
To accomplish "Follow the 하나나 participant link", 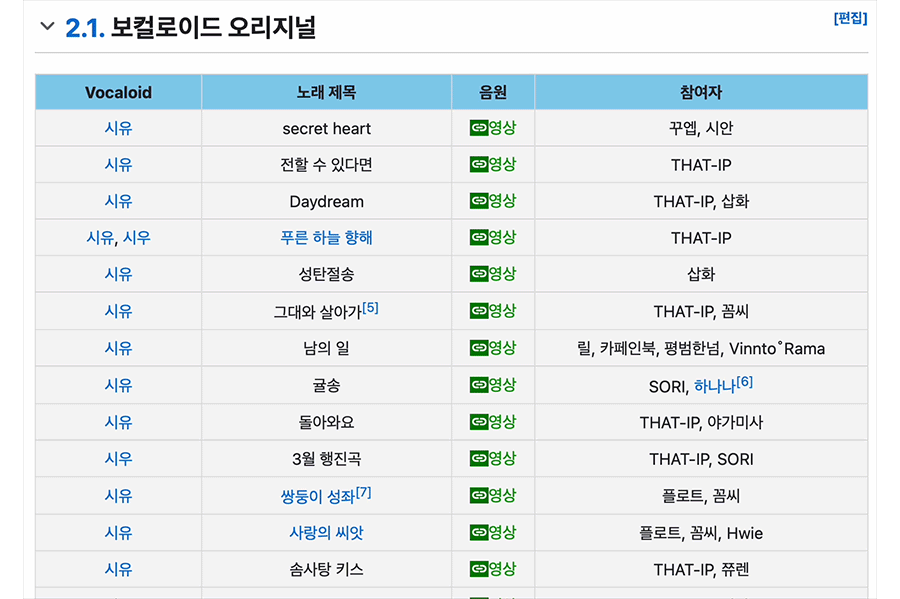I will [714, 386].
